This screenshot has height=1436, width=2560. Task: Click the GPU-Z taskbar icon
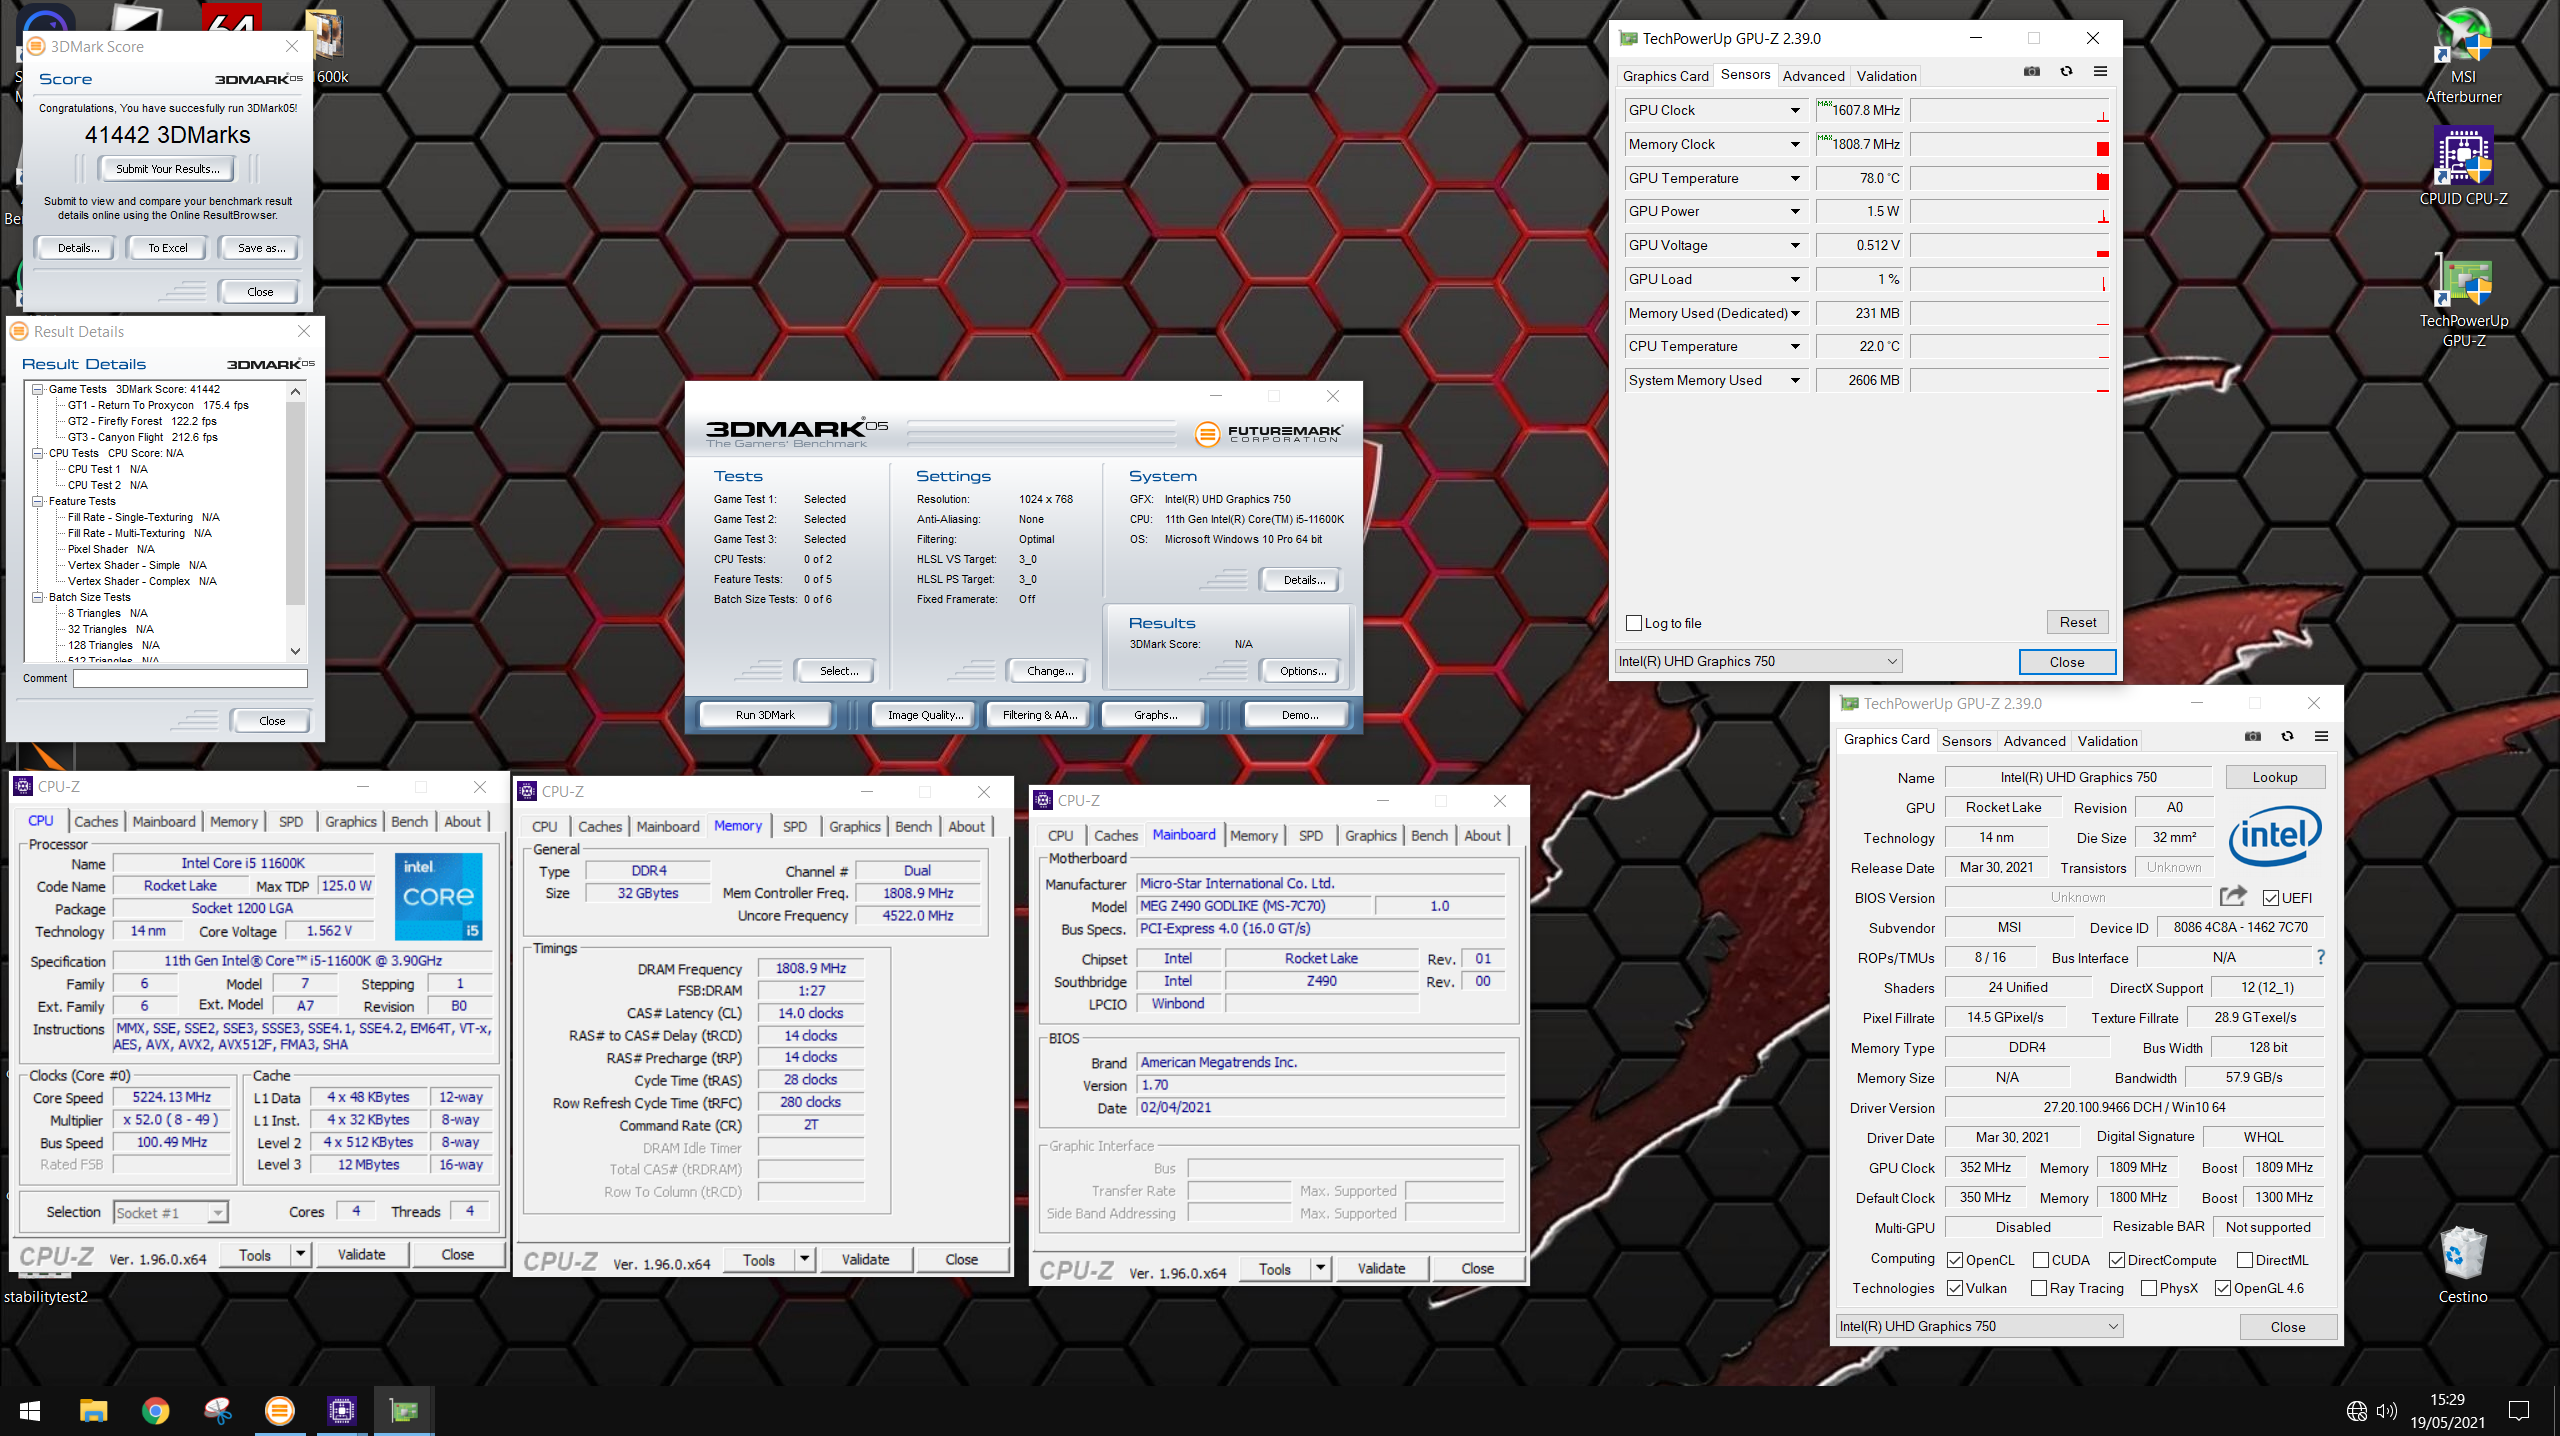click(404, 1411)
